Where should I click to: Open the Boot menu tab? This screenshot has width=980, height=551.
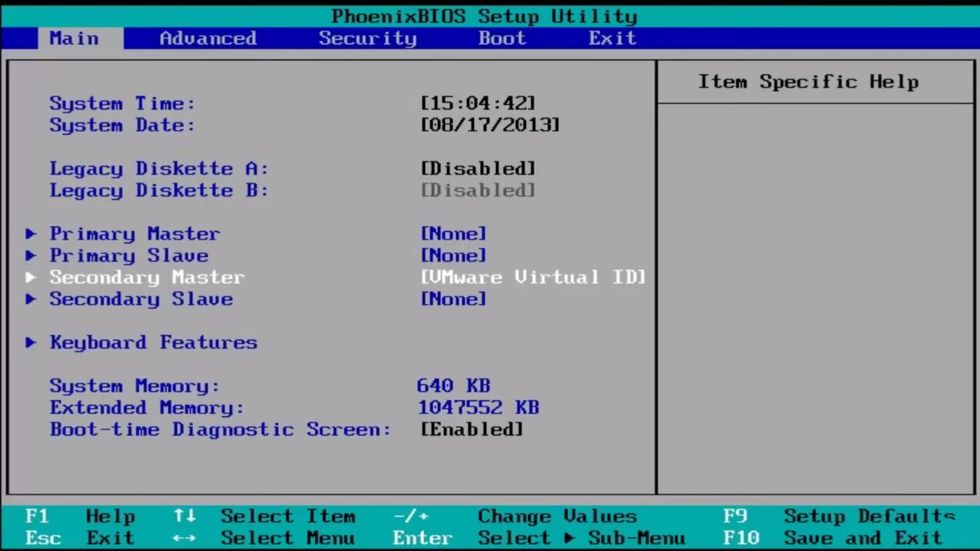coord(502,38)
